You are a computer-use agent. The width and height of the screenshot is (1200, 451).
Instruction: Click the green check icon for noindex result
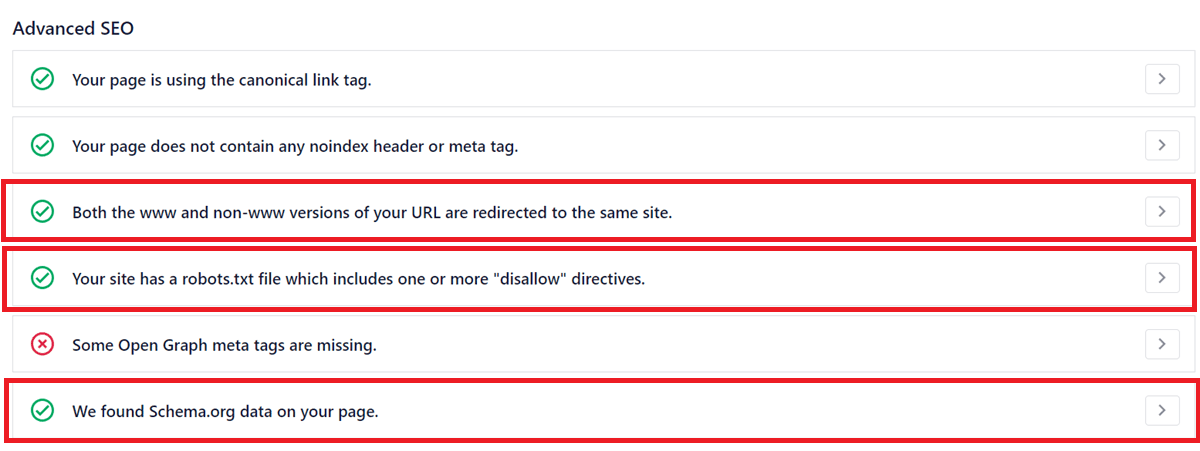point(42,146)
